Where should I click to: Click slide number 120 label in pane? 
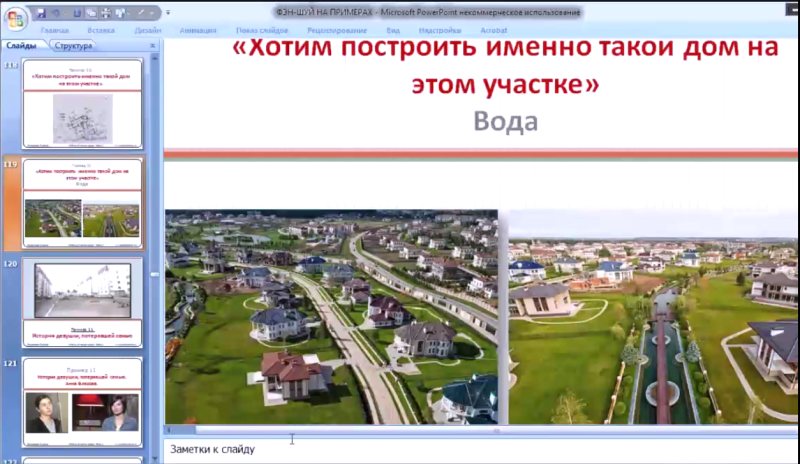click(x=10, y=264)
